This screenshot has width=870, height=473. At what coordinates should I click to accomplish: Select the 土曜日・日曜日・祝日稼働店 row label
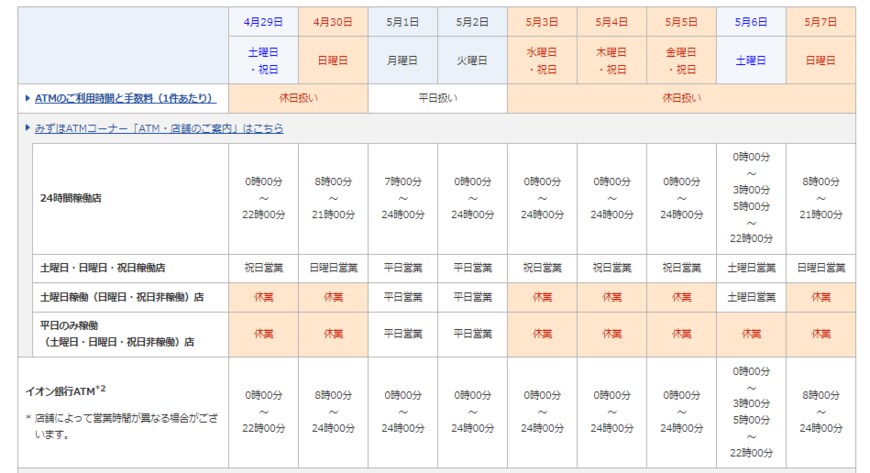(x=100, y=268)
